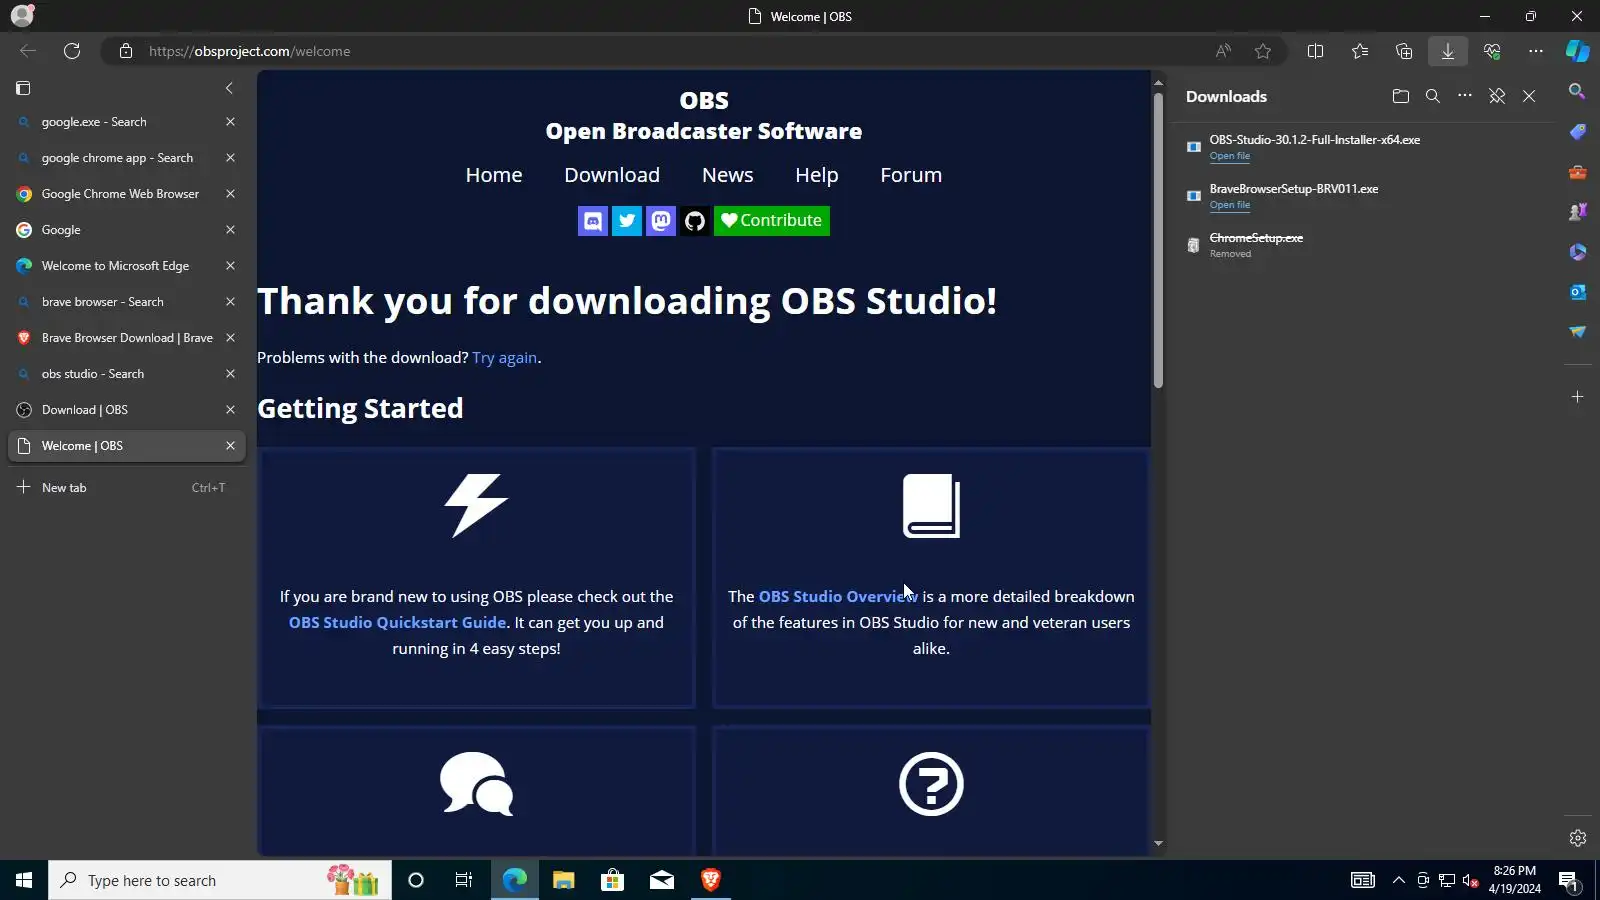
Task: Open Browser essentials heart icon
Action: tap(1492, 51)
